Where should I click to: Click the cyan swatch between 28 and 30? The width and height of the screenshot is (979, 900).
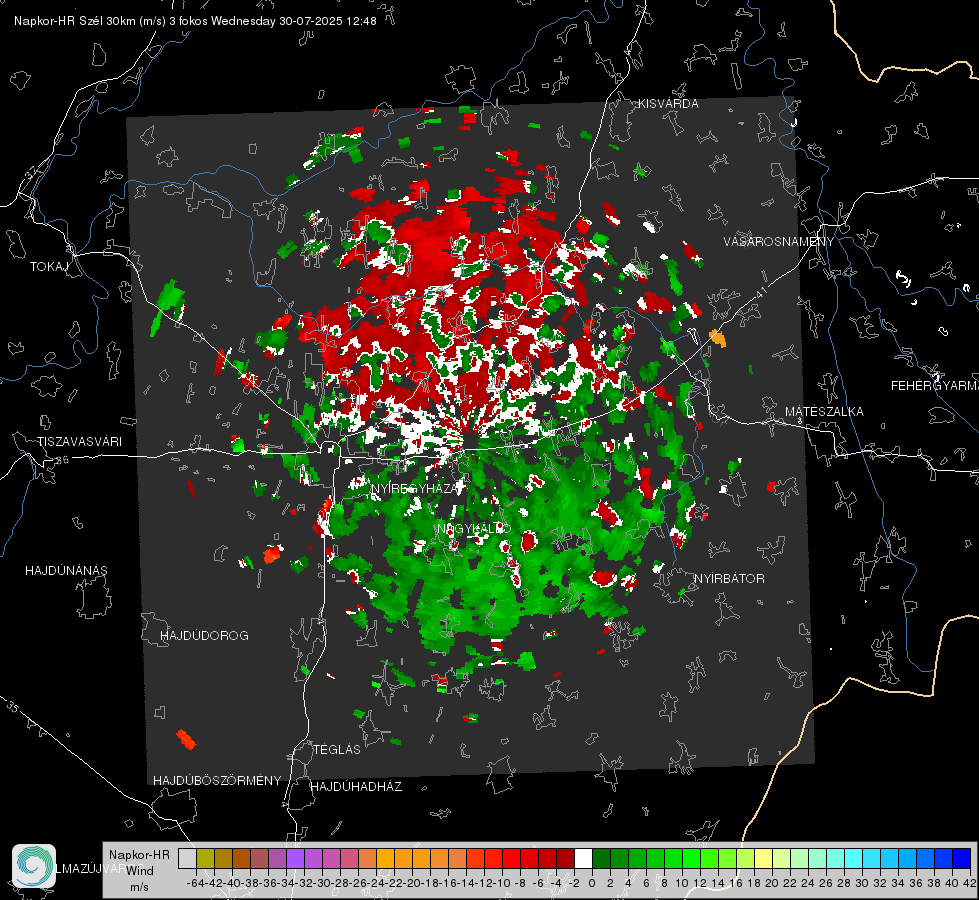coord(853,858)
